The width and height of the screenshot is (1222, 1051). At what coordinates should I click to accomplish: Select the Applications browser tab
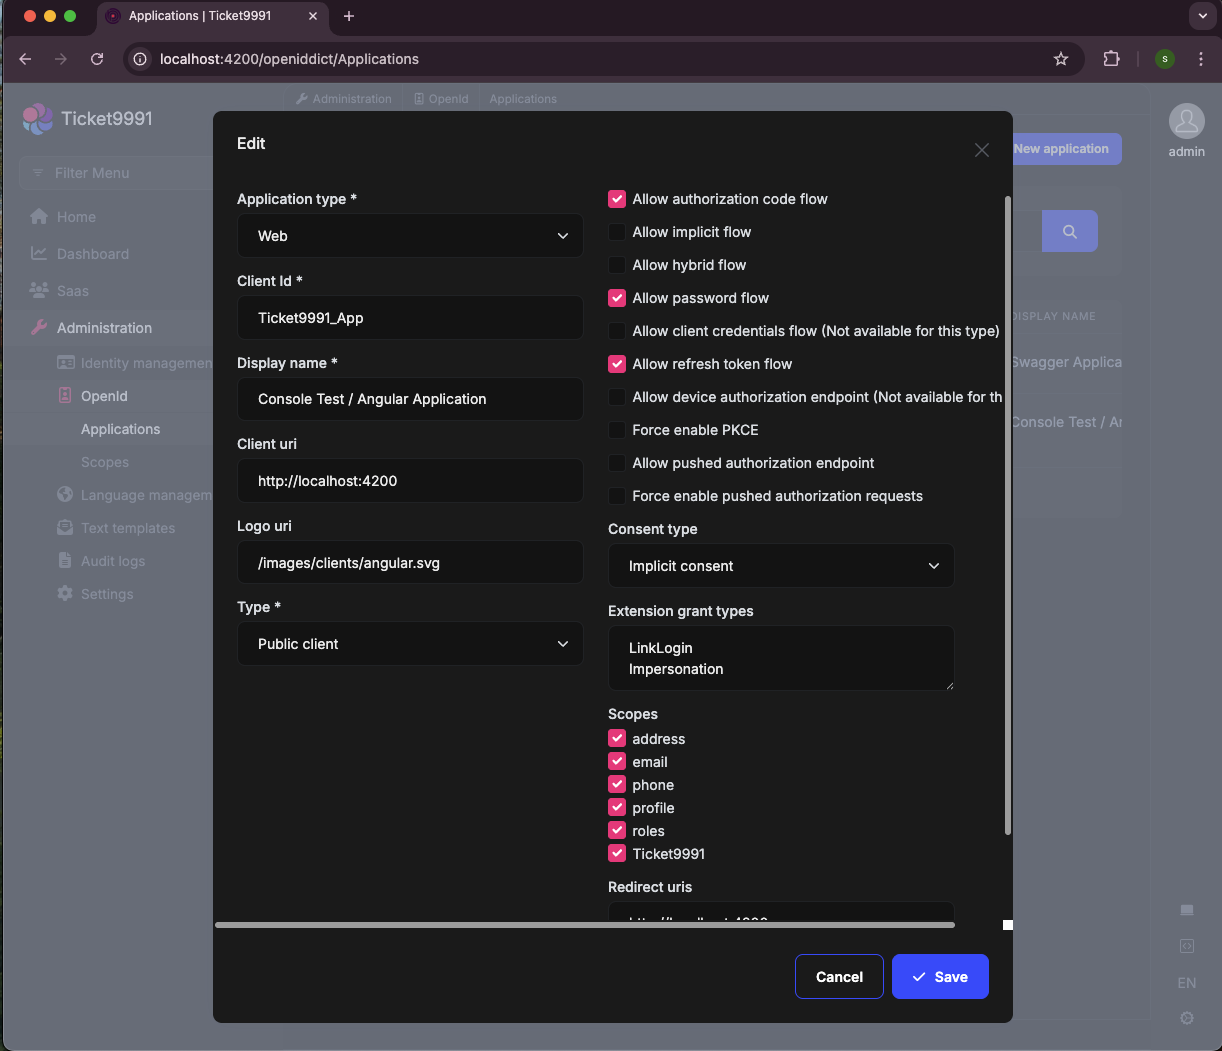(200, 16)
